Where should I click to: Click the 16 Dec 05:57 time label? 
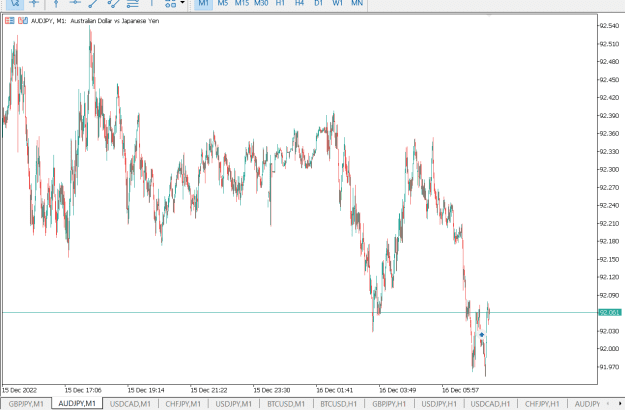460,390
